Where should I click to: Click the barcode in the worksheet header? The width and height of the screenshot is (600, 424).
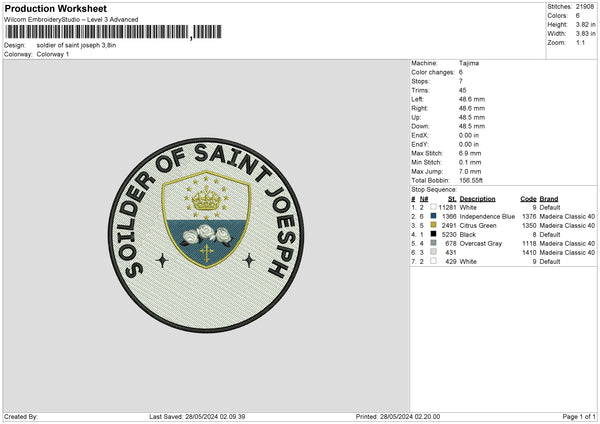113,32
